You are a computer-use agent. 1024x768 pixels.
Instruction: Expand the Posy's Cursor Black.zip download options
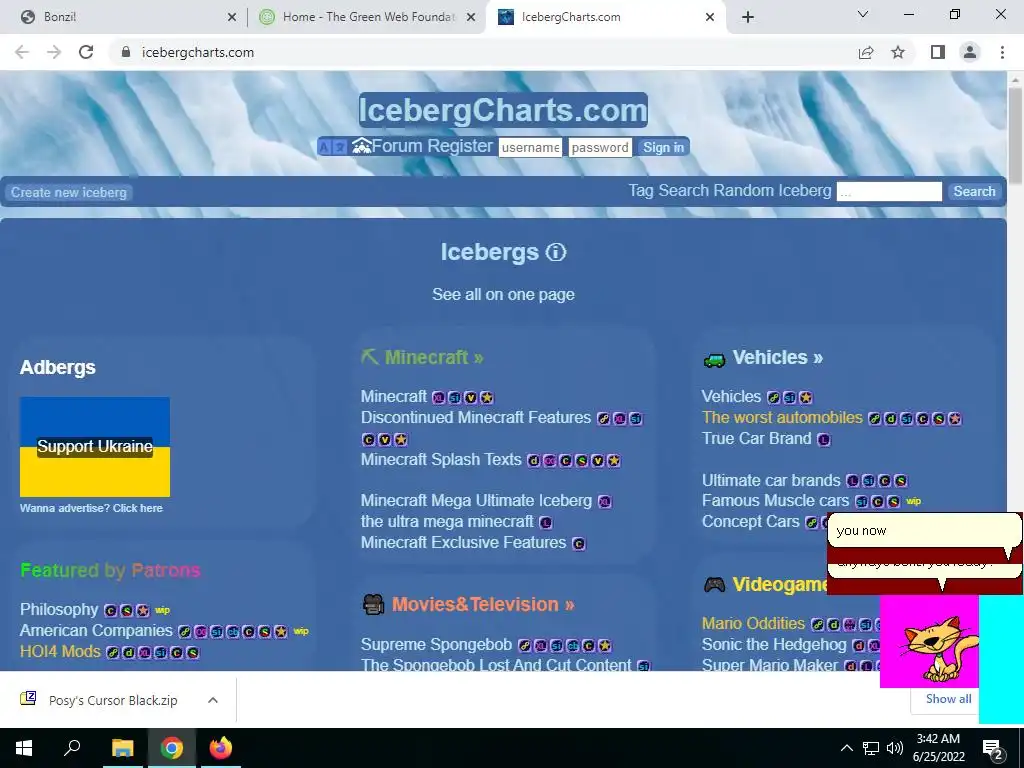click(212, 700)
